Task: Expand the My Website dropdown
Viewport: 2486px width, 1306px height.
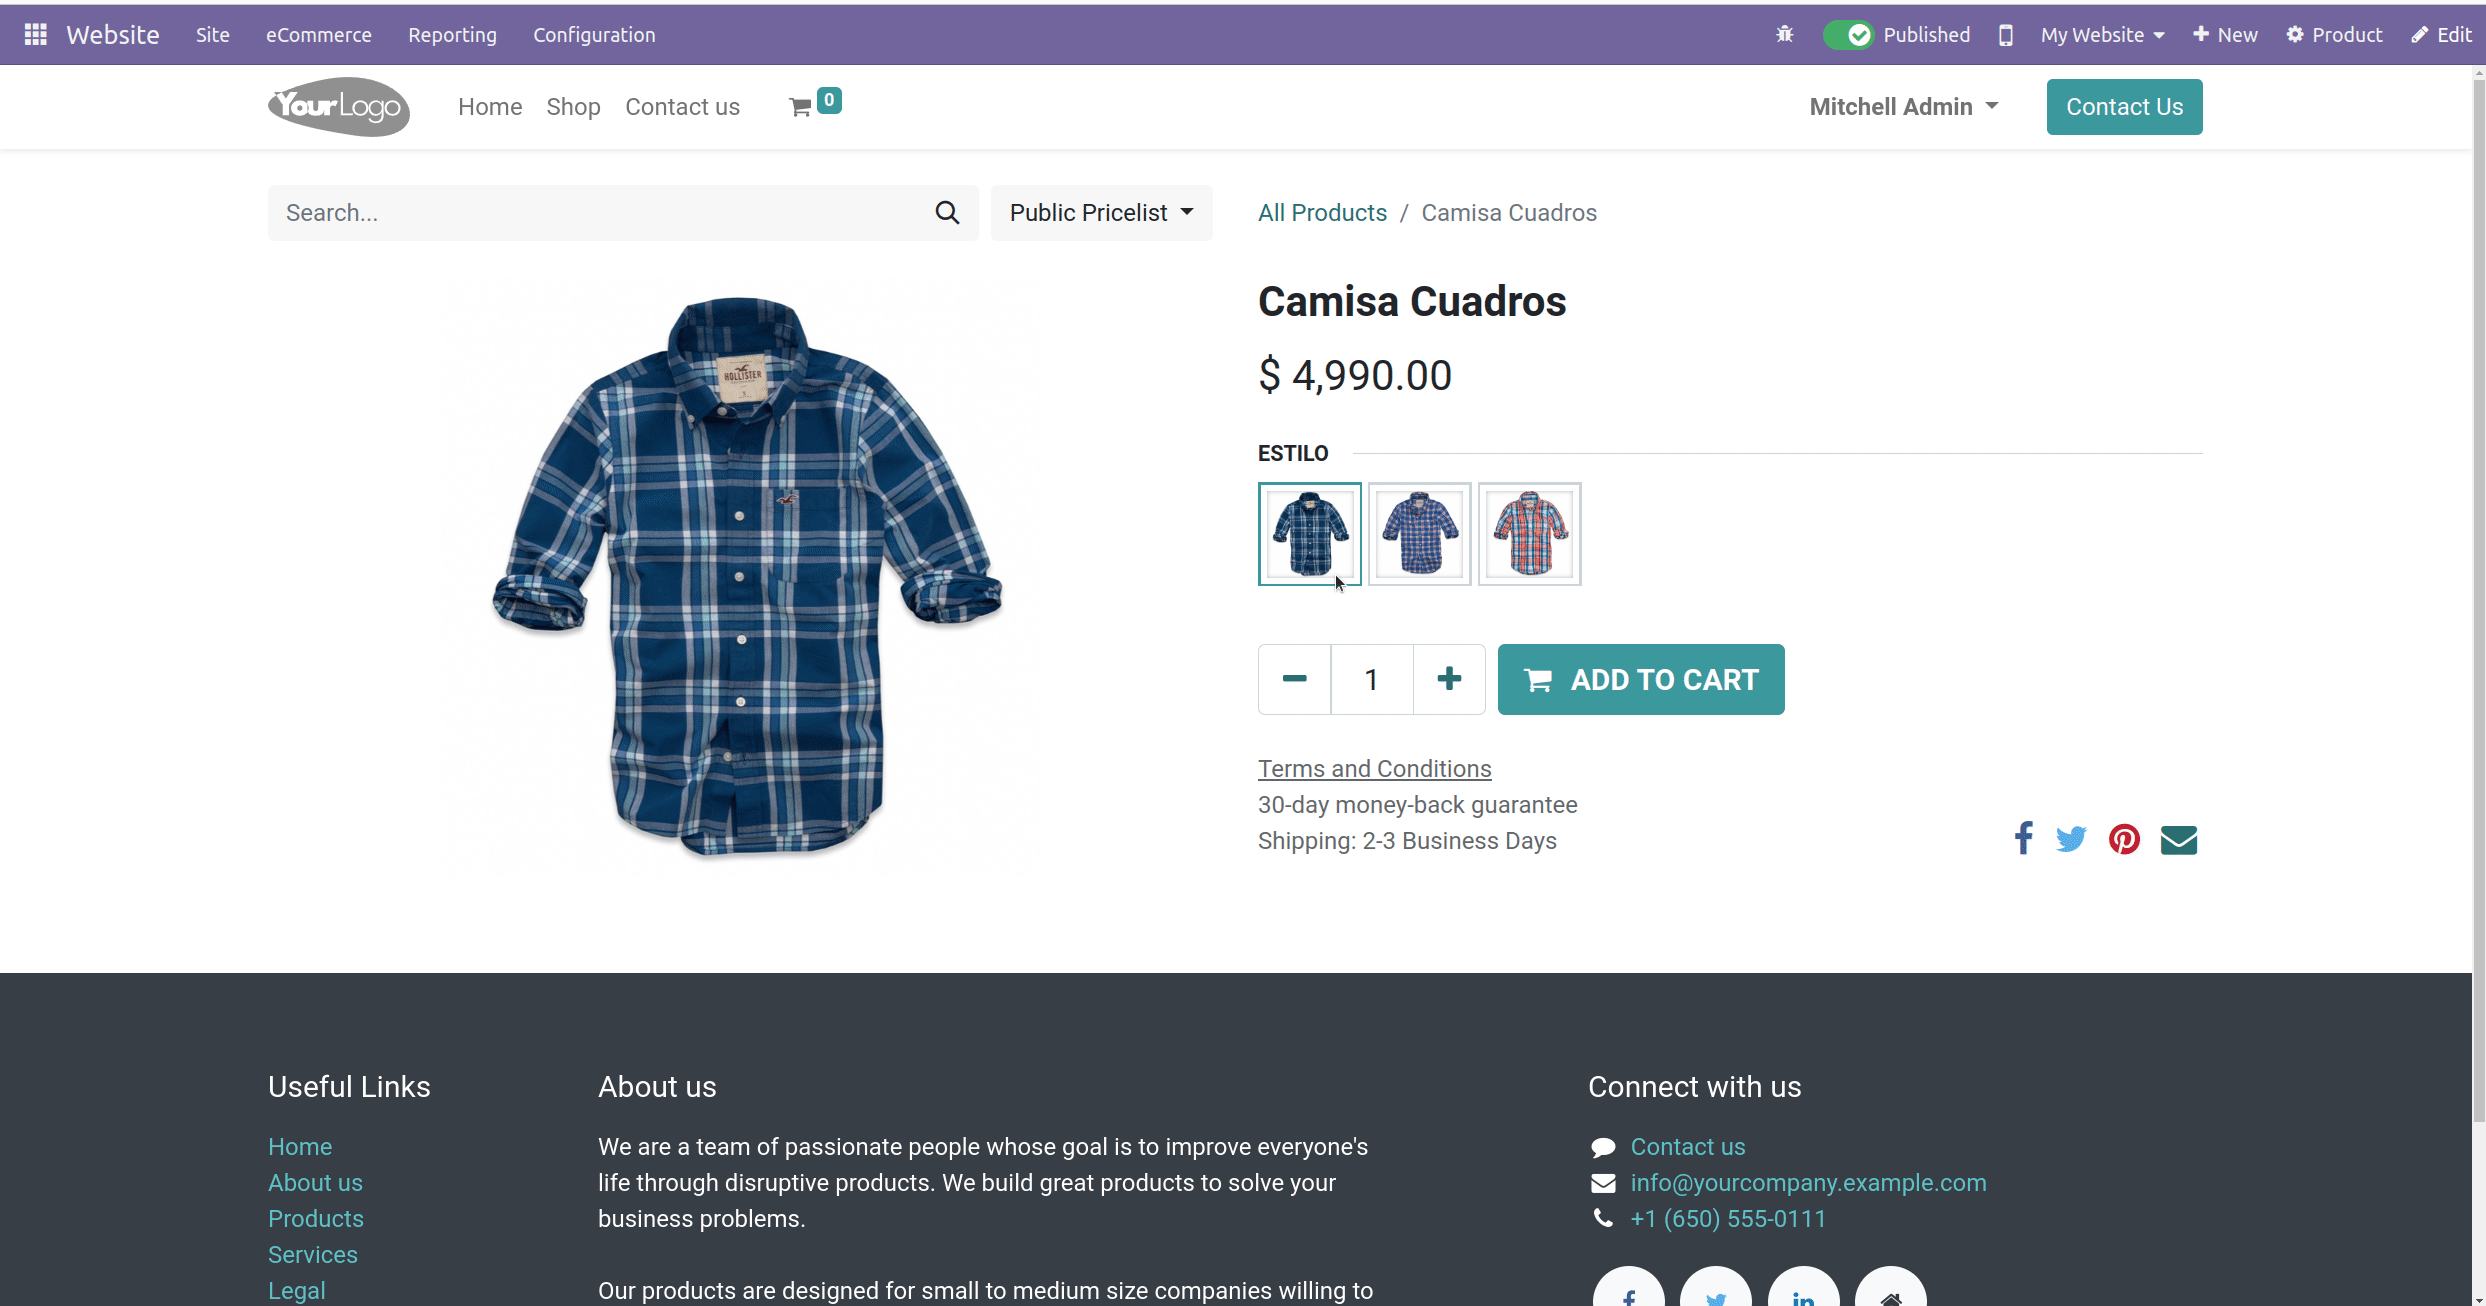Action: click(2100, 35)
